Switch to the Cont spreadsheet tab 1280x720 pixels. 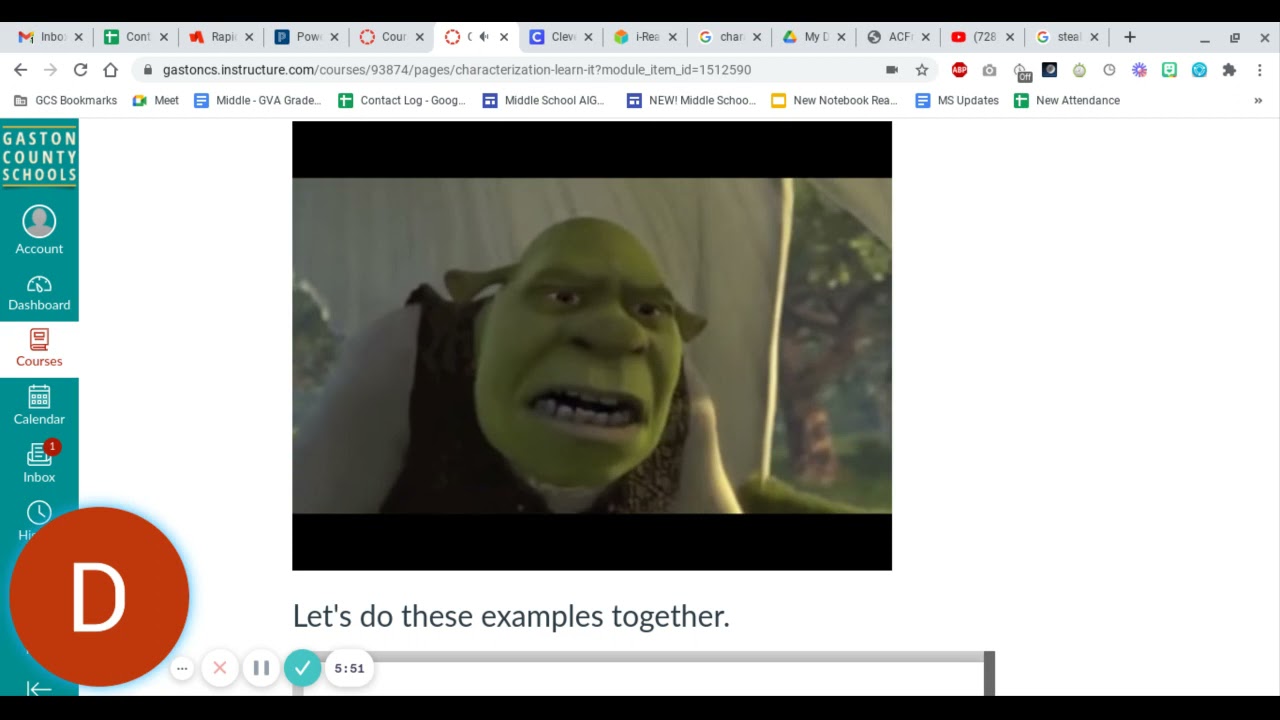tap(135, 37)
